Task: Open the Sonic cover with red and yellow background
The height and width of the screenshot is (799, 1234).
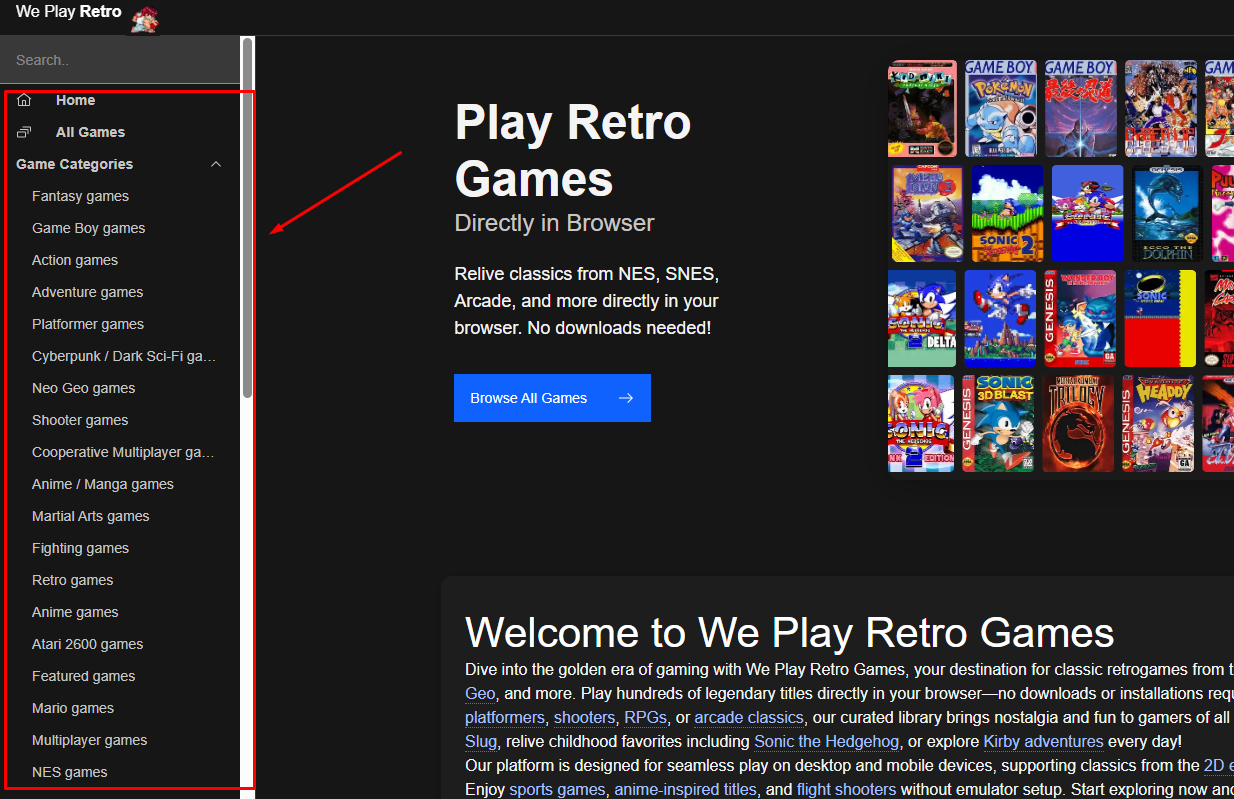Action: point(1160,319)
